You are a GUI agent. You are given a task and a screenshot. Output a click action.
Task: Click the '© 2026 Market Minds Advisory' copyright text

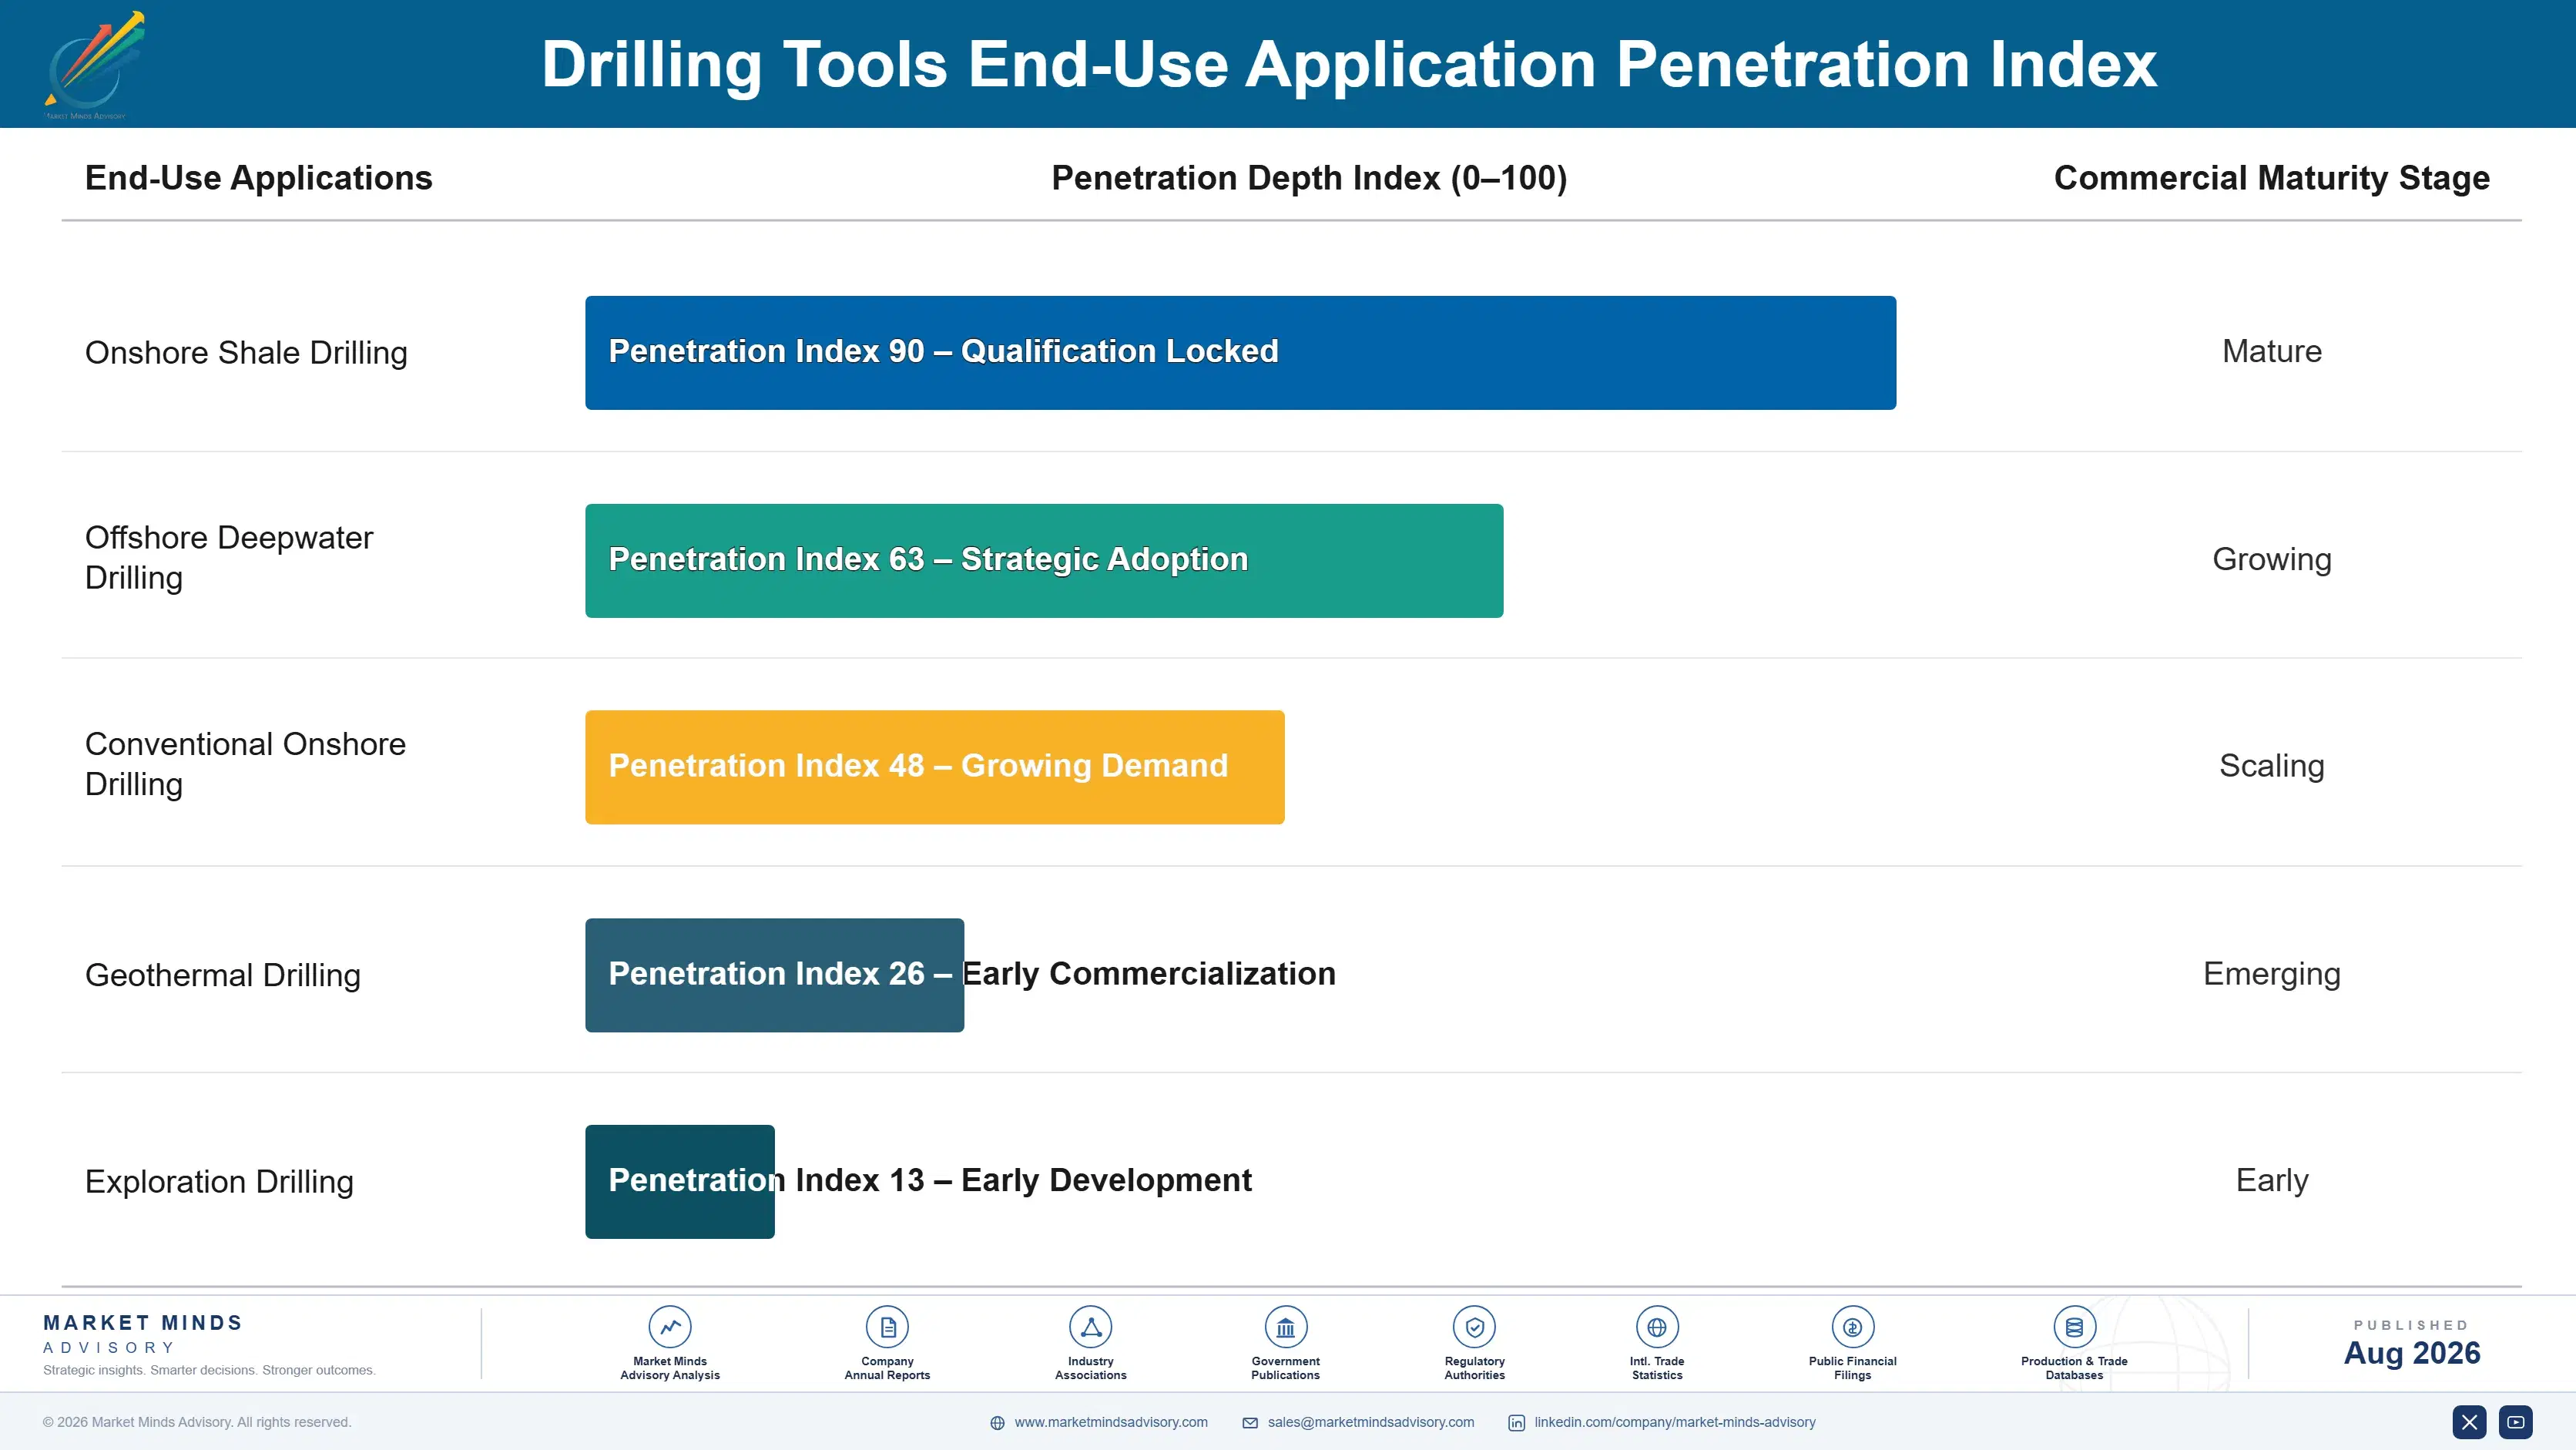pos(197,1422)
